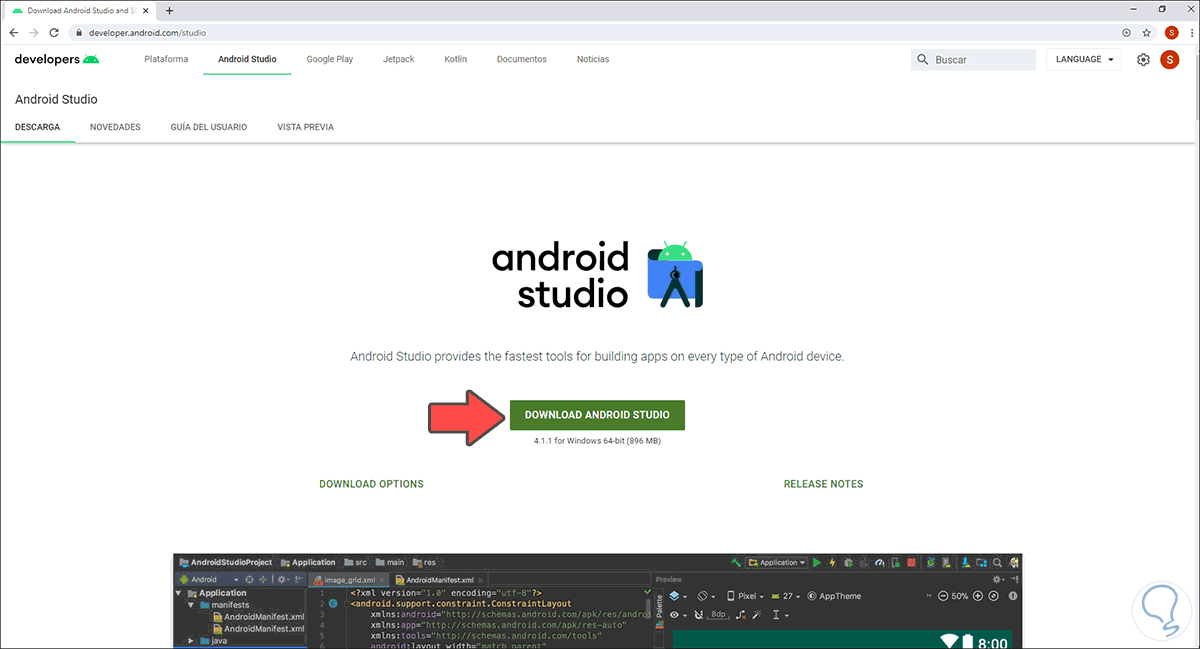Screen dimensions: 1200x649
Task: Profile the app with the speedometer icon
Action: click(x=877, y=562)
